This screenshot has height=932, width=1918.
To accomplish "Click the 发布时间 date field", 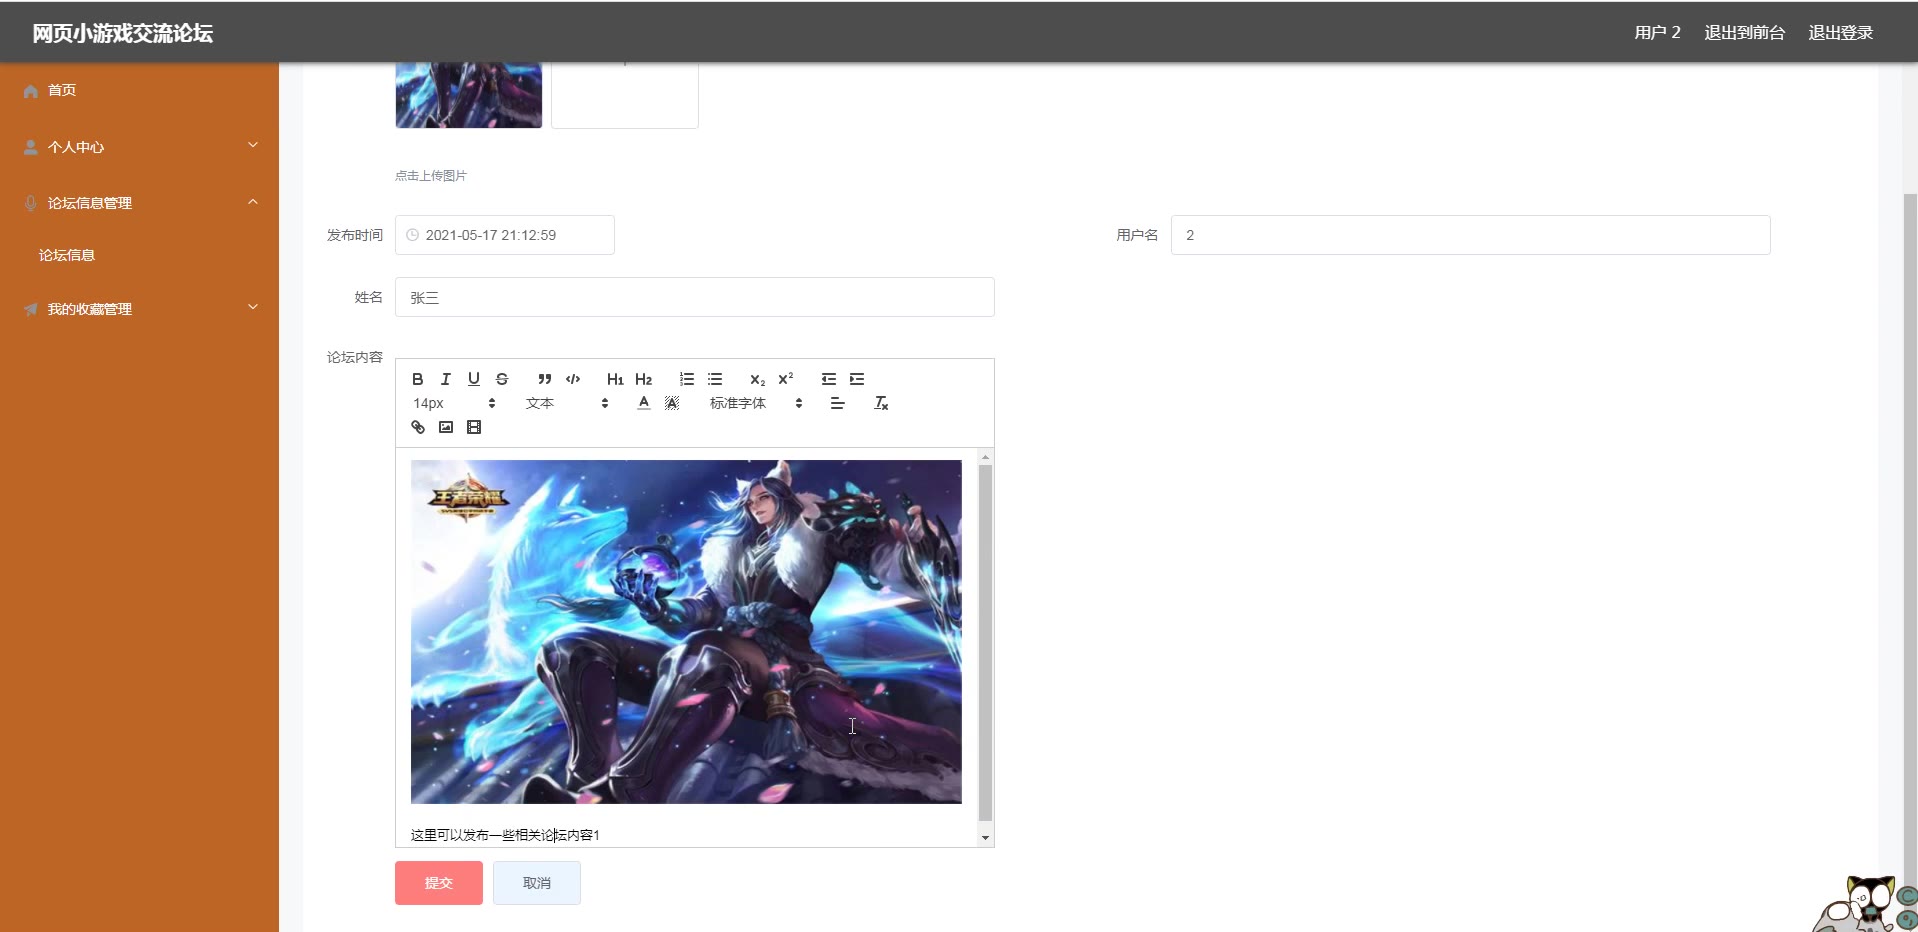I will 505,235.
